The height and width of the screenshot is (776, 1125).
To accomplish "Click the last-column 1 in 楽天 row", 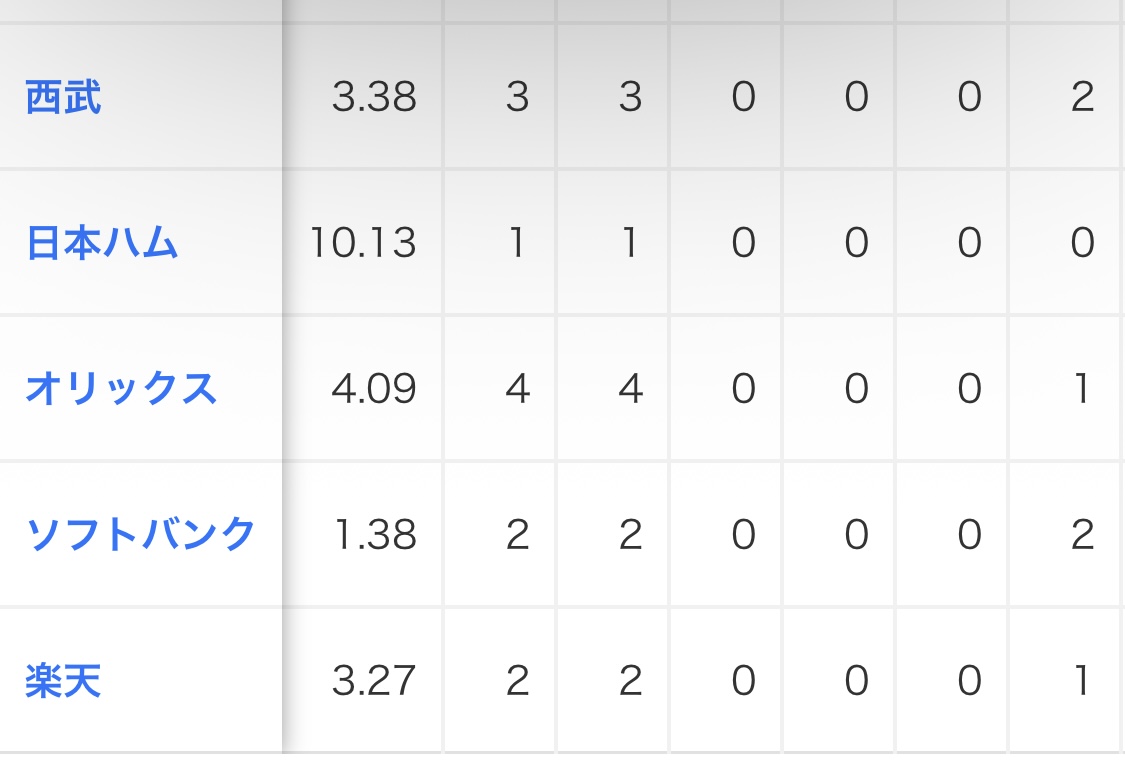I will pyautogui.click(x=1082, y=681).
